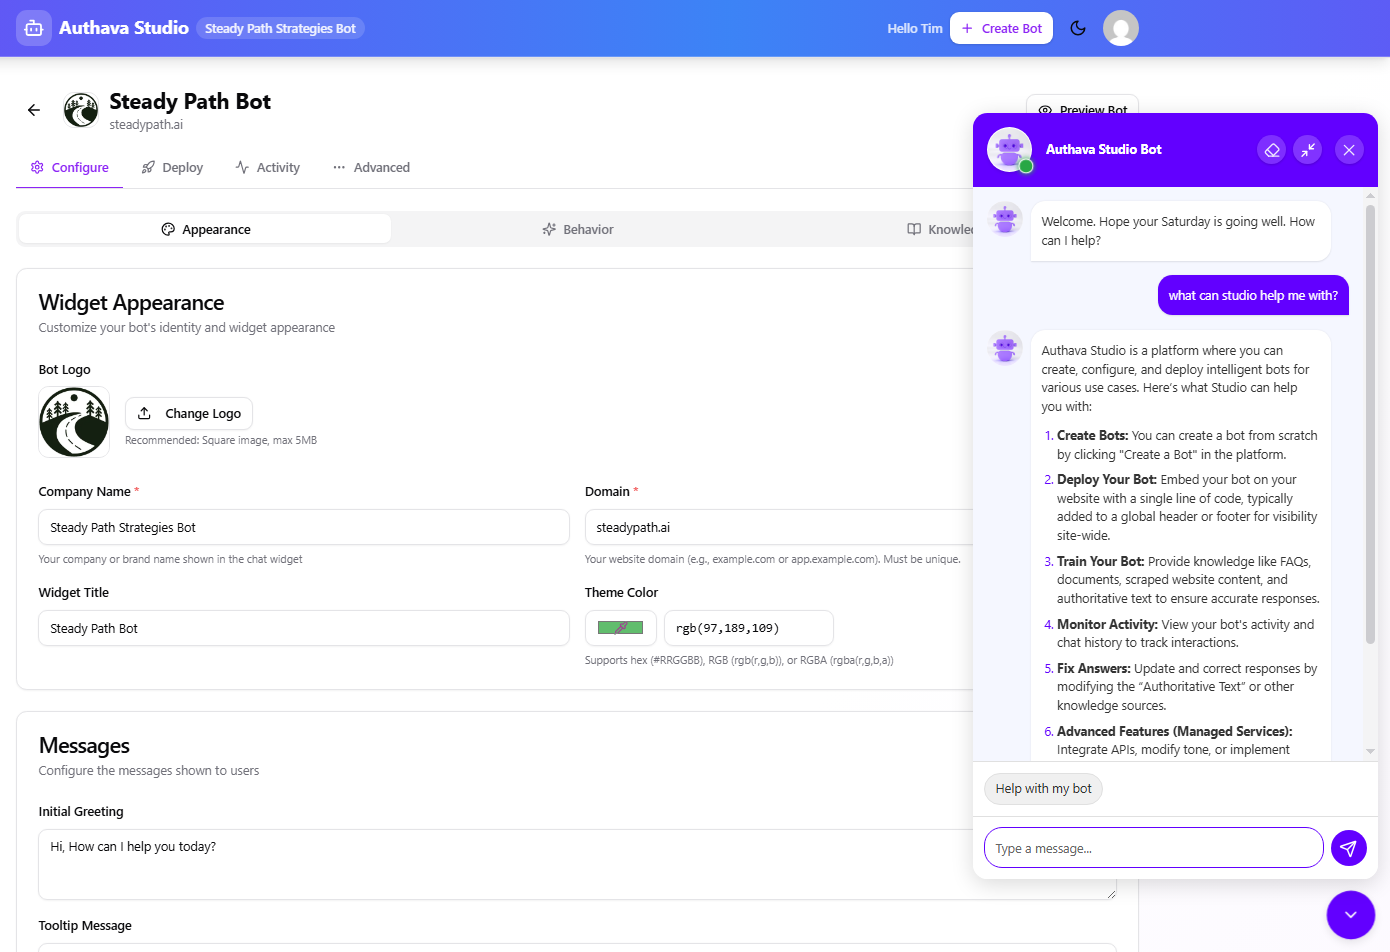Collapse chat using the round chevron-down button
The image size is (1390, 952).
[1350, 914]
